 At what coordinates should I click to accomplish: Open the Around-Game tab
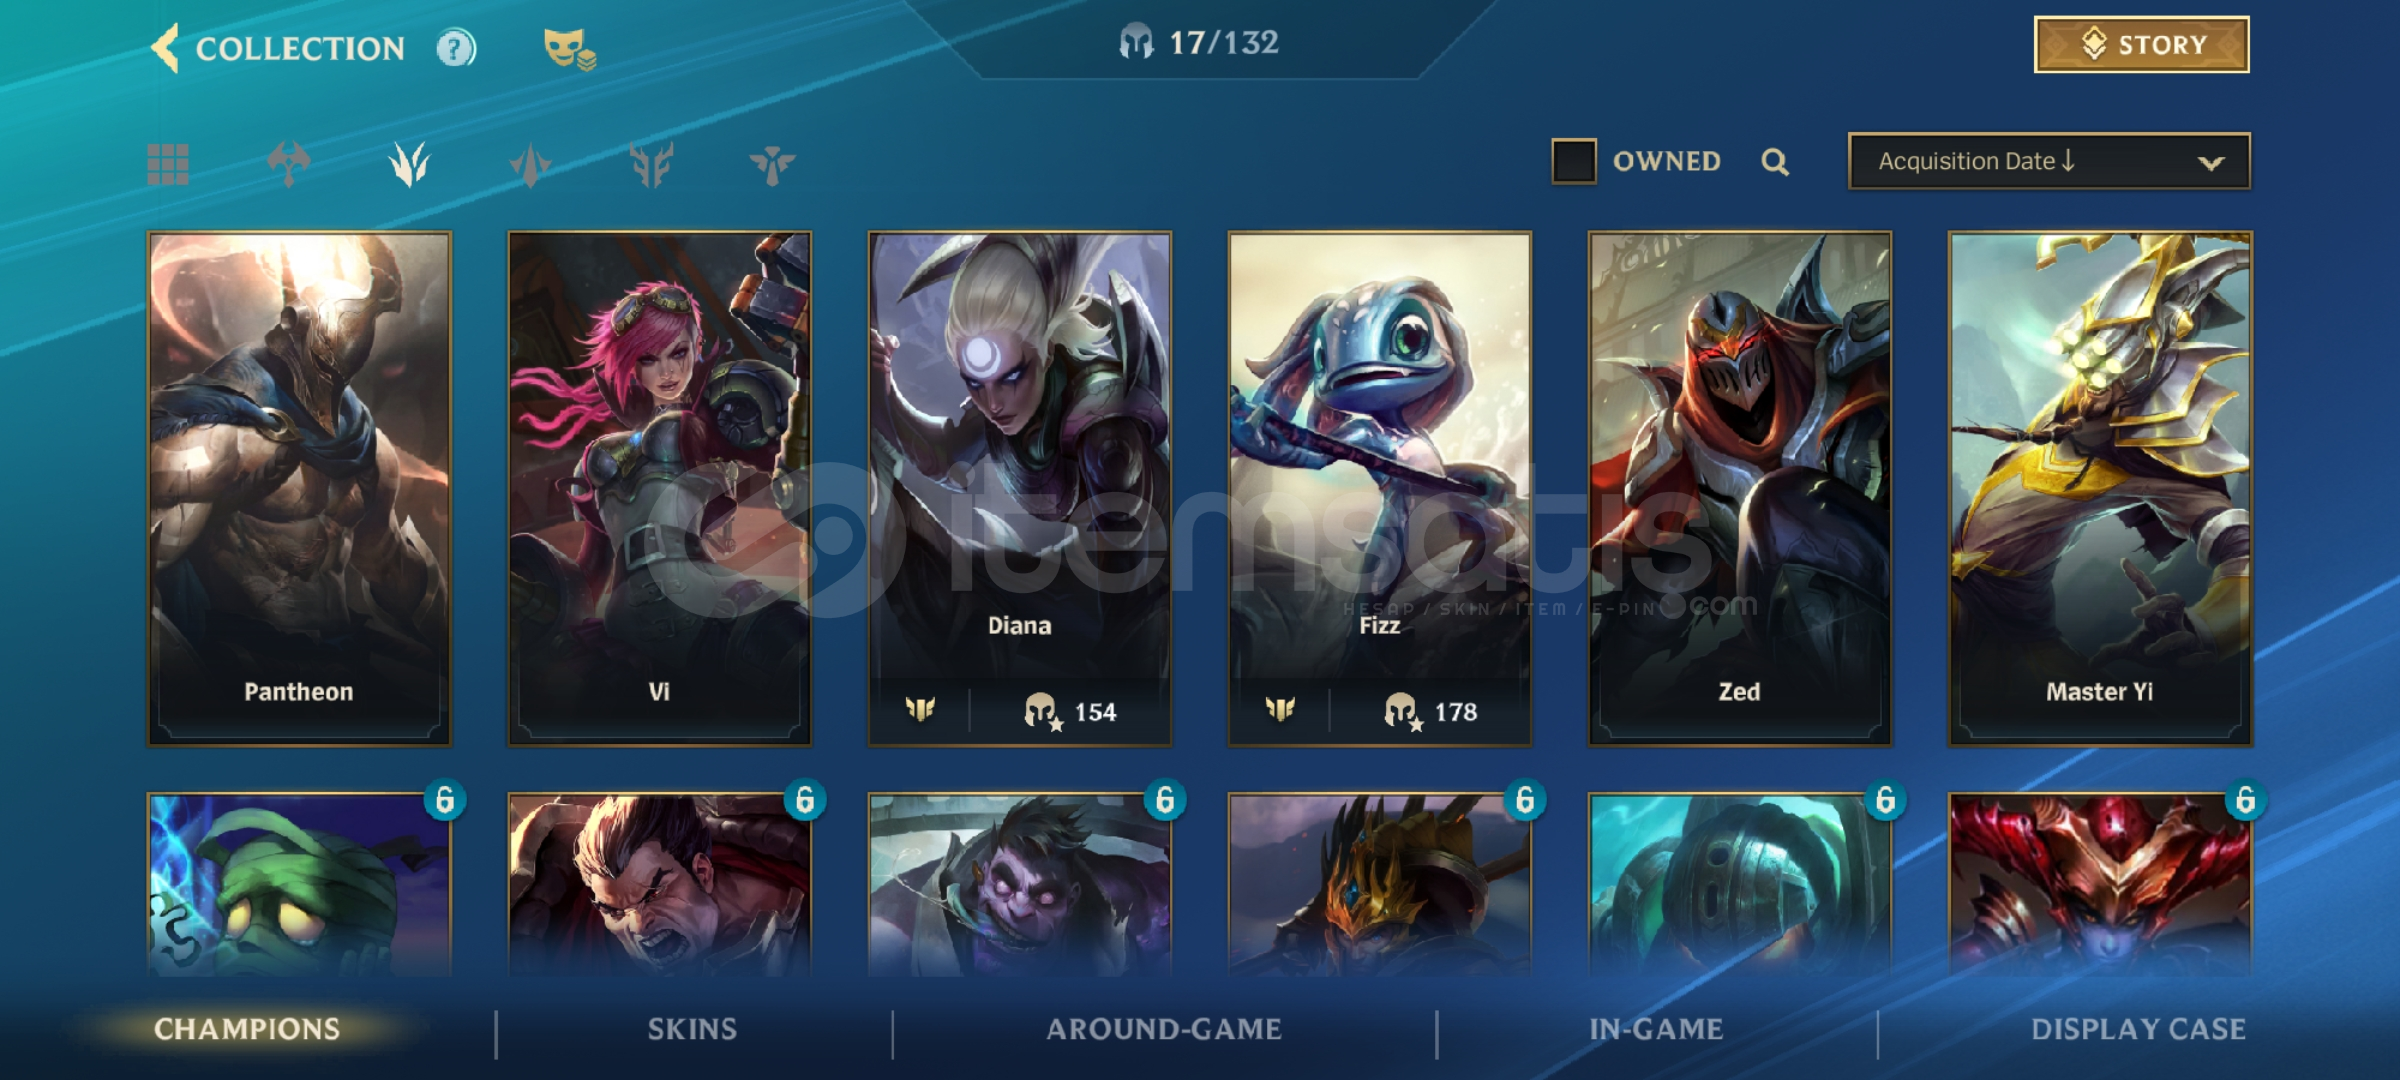click(1164, 1029)
